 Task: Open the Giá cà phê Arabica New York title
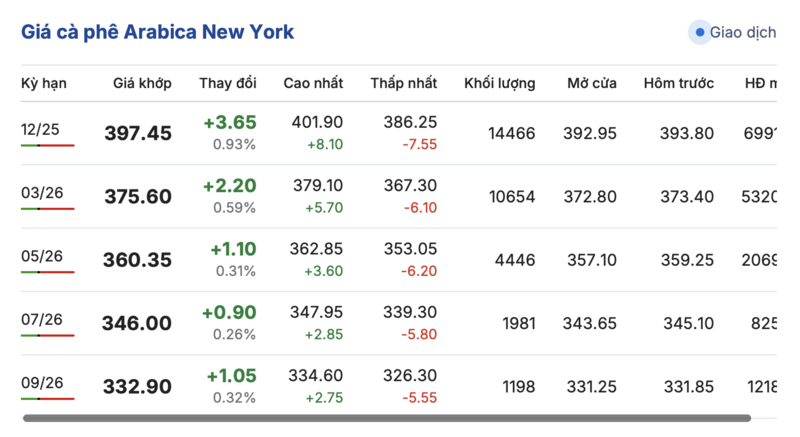(158, 32)
